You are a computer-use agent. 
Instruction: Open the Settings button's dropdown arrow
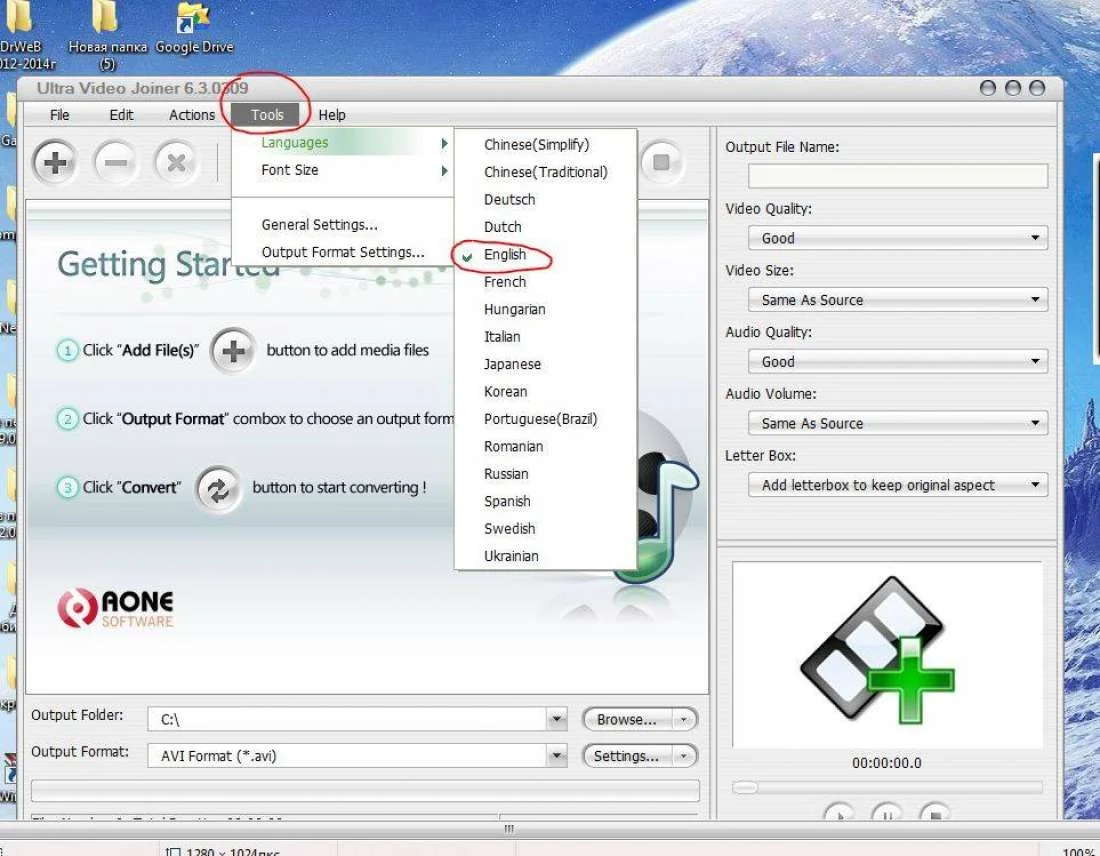coord(684,756)
